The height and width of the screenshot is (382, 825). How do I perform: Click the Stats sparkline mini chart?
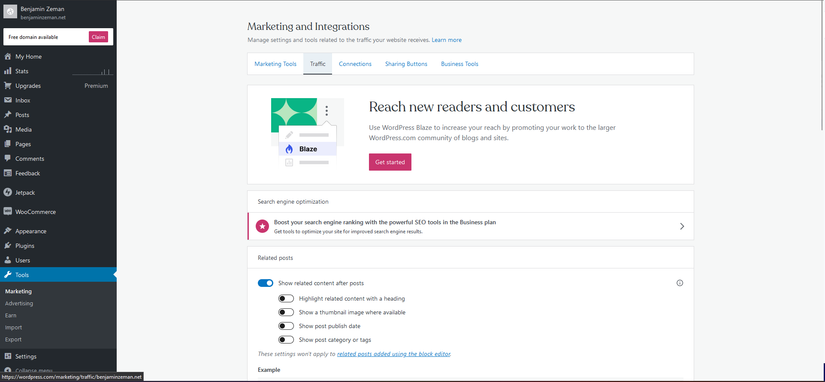click(92, 72)
